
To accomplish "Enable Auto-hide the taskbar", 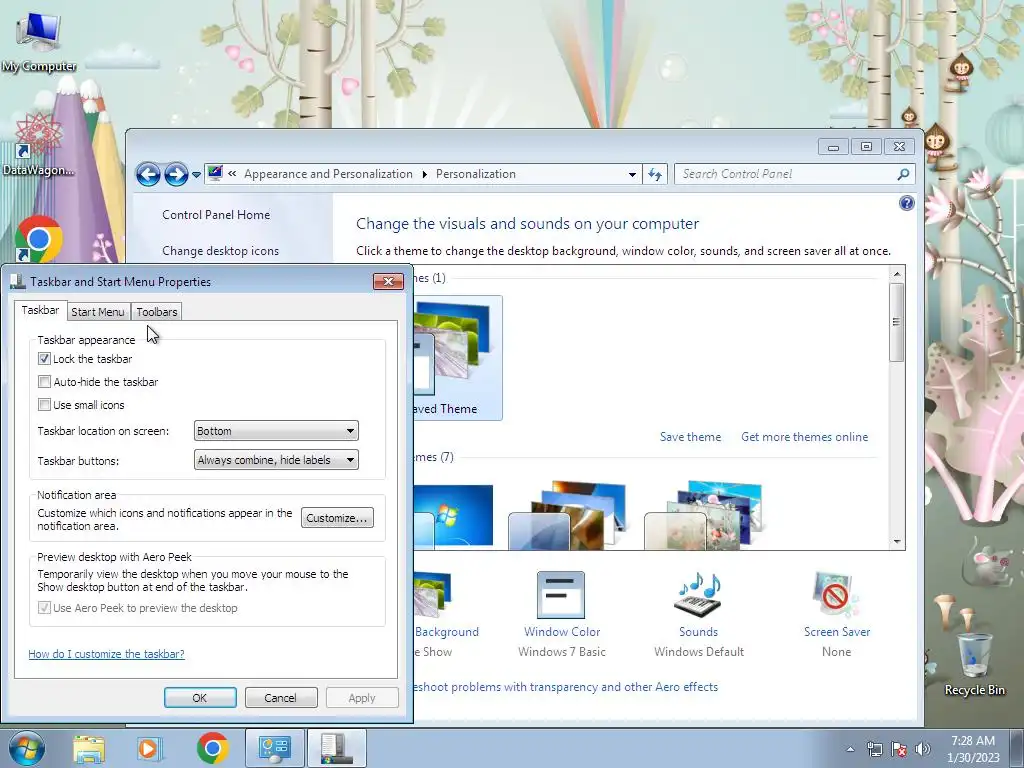I will pyautogui.click(x=44, y=381).
